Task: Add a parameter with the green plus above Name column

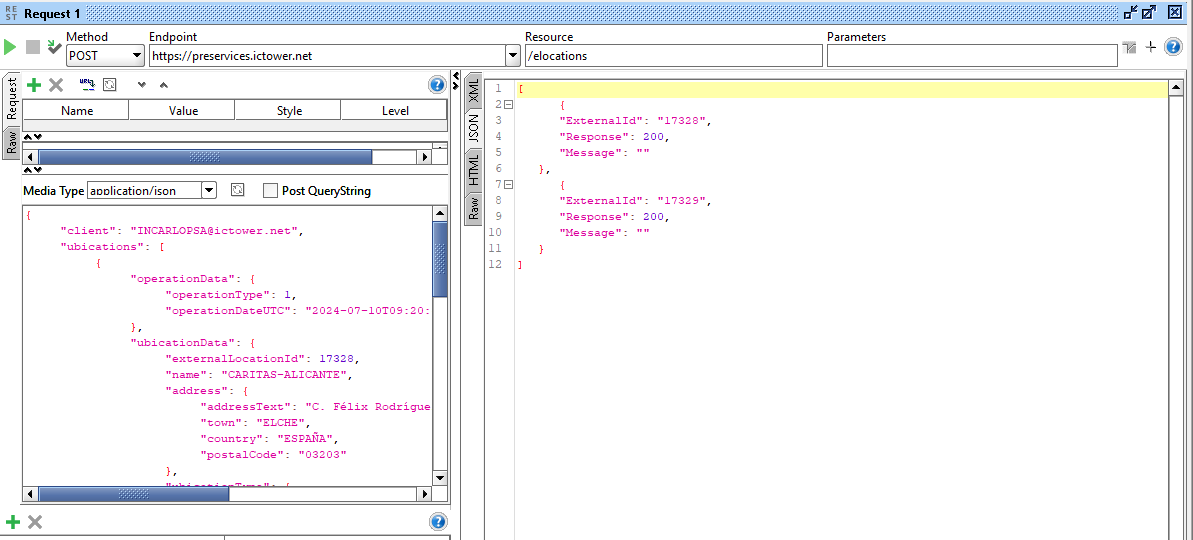Action: coord(34,85)
